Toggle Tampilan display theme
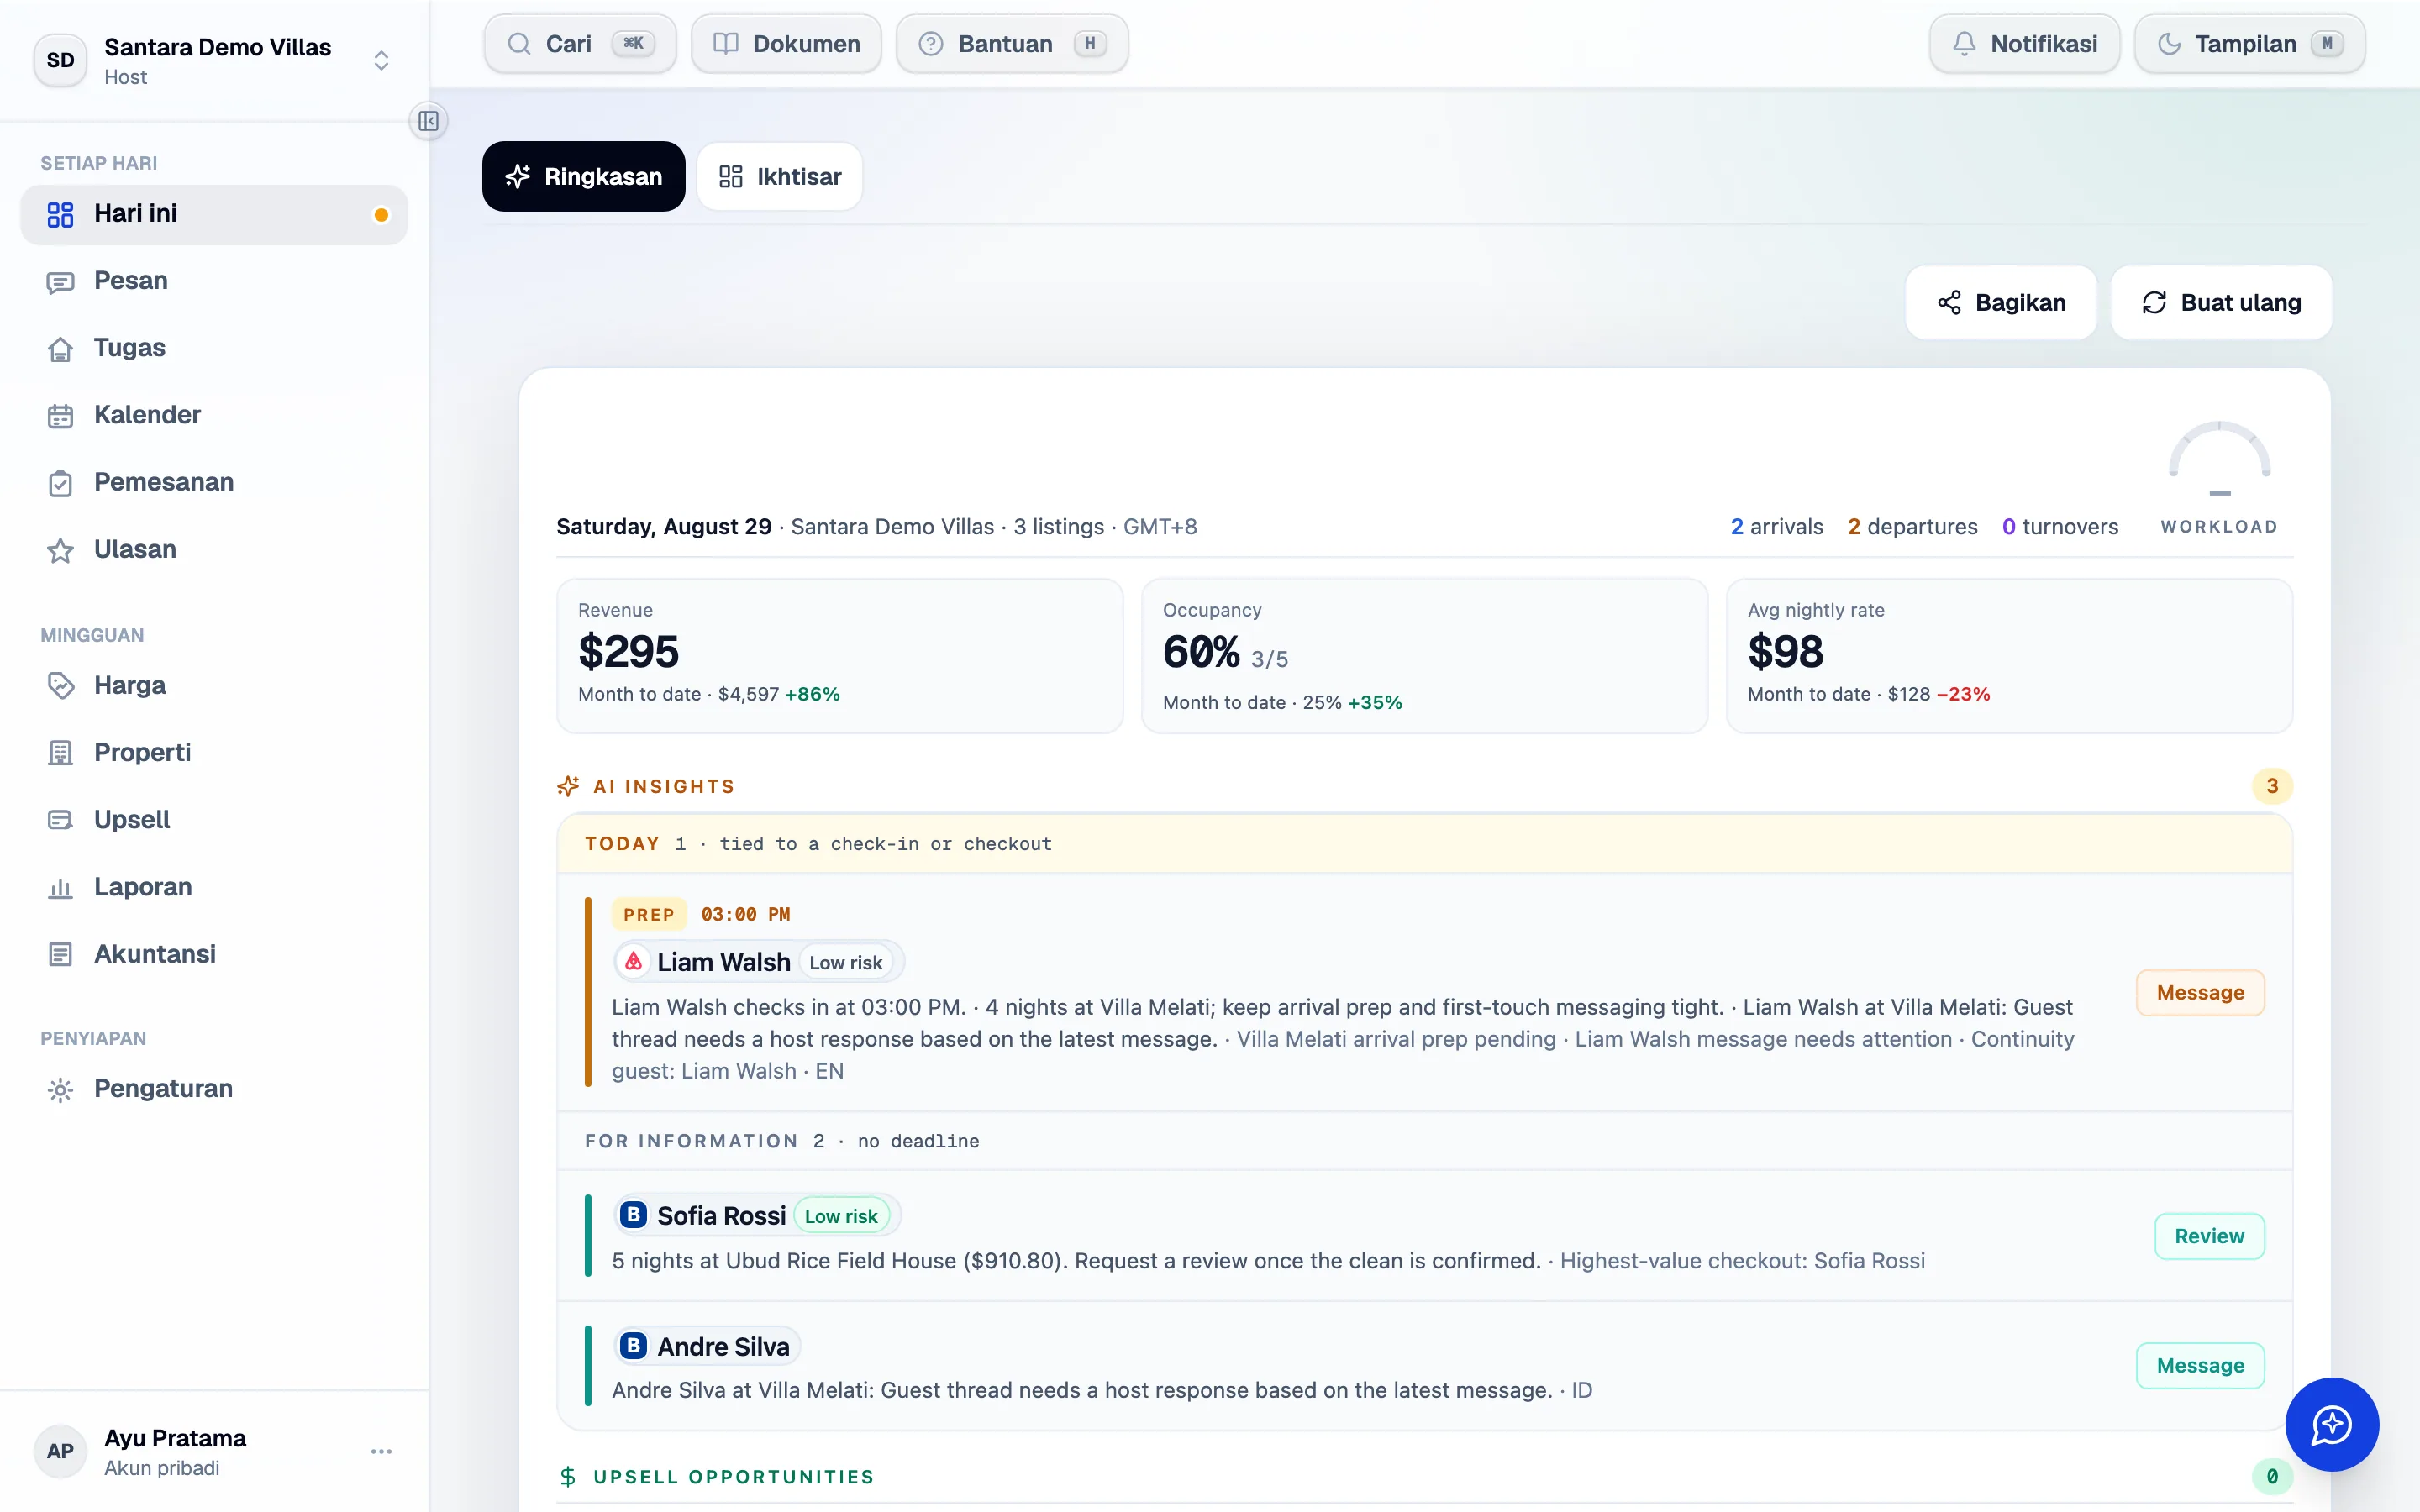 click(2249, 44)
